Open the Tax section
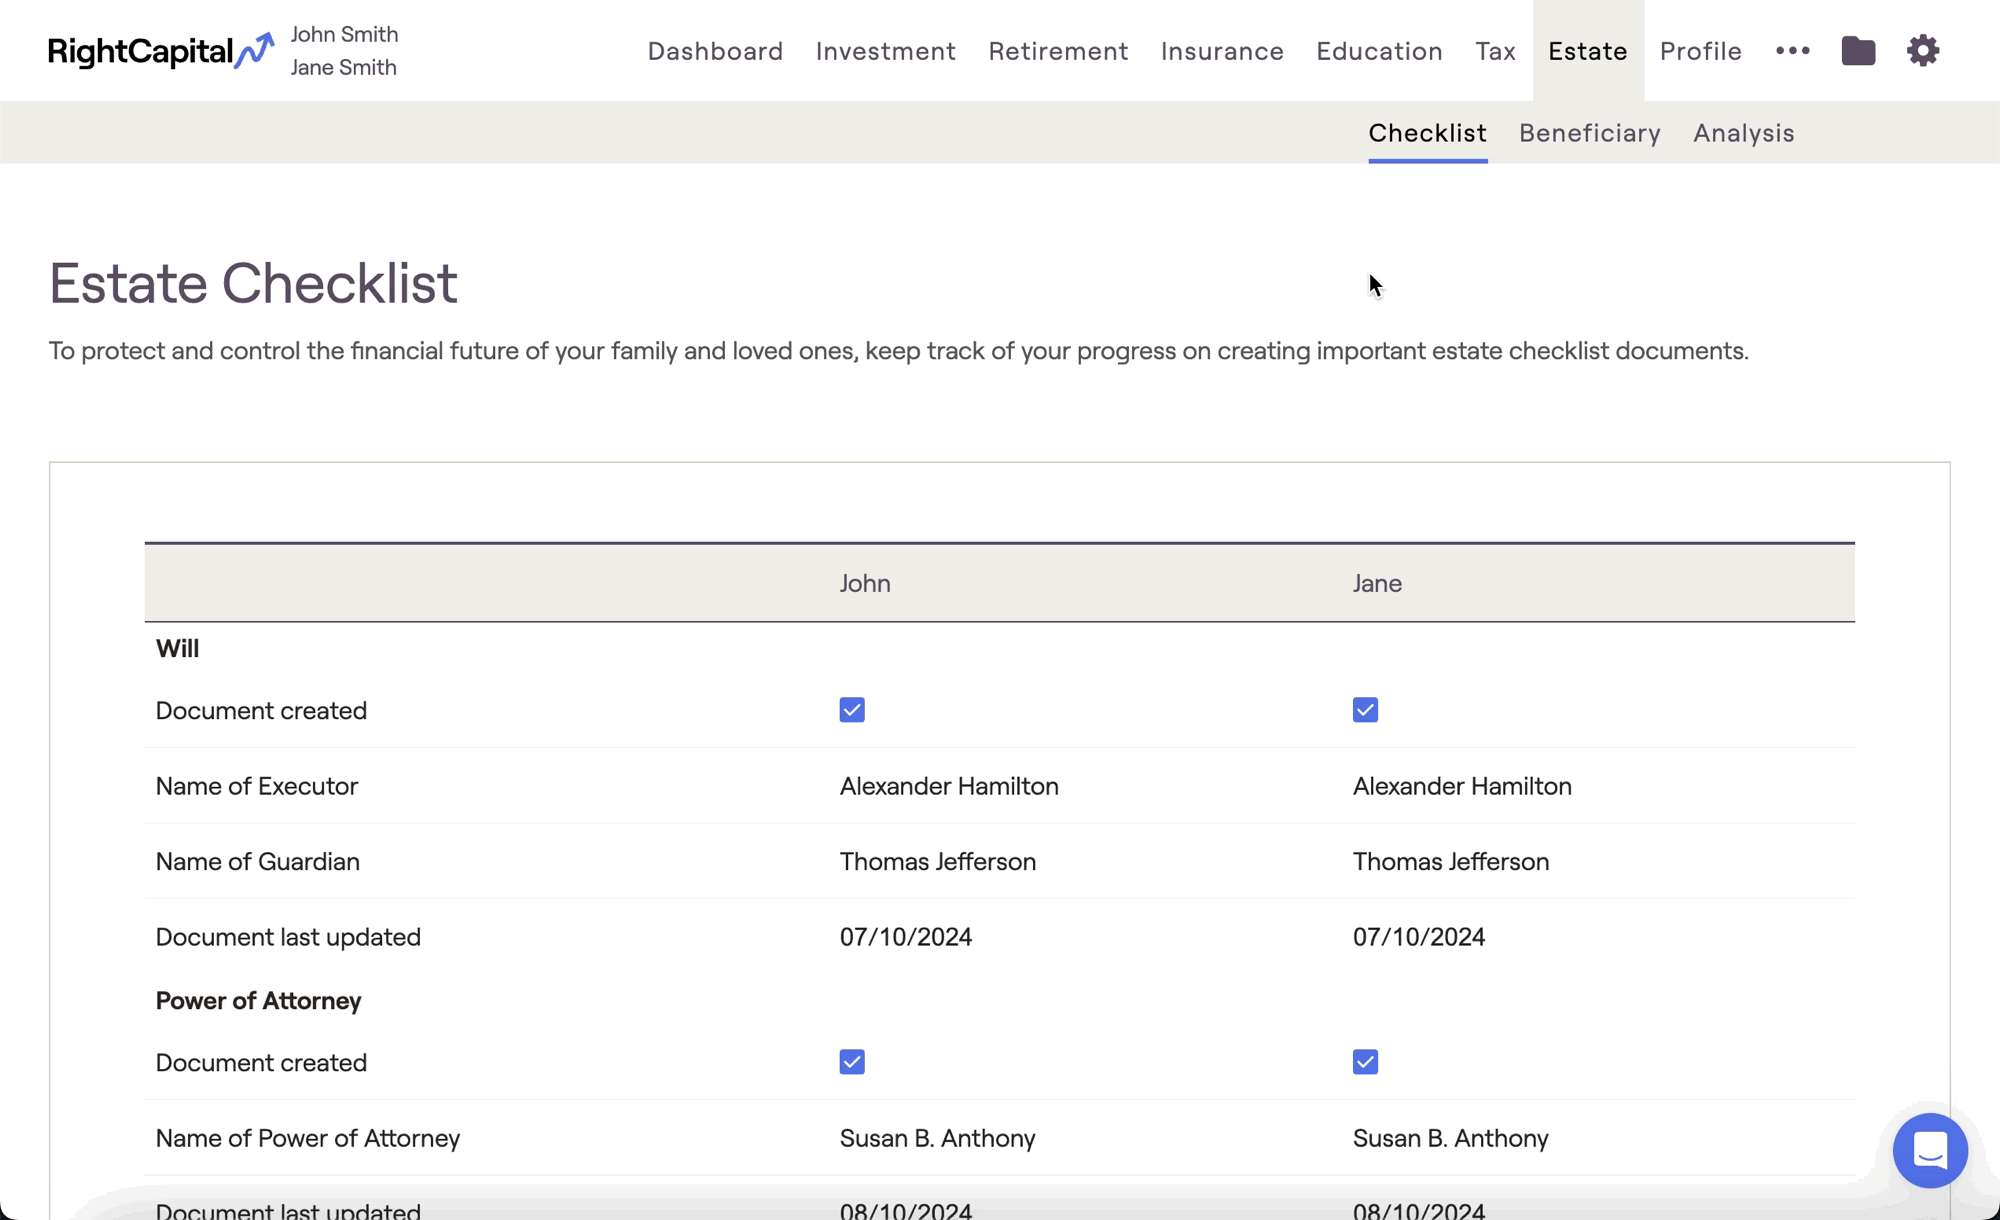 coord(1495,51)
